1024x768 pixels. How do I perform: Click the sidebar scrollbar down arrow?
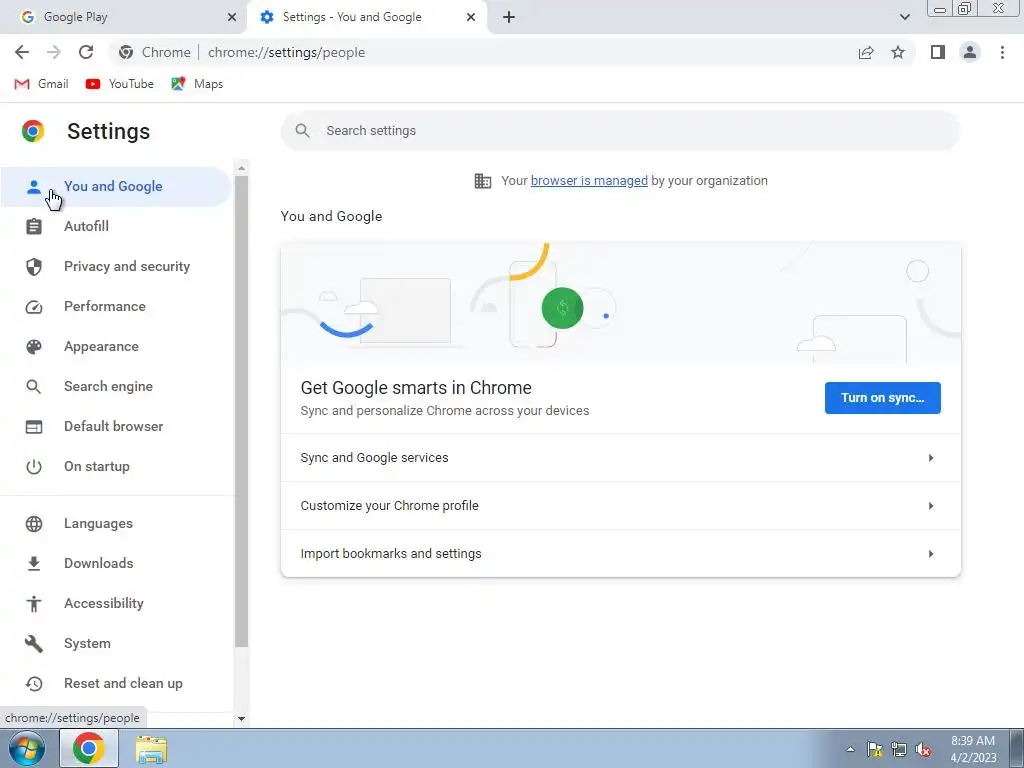click(x=241, y=718)
